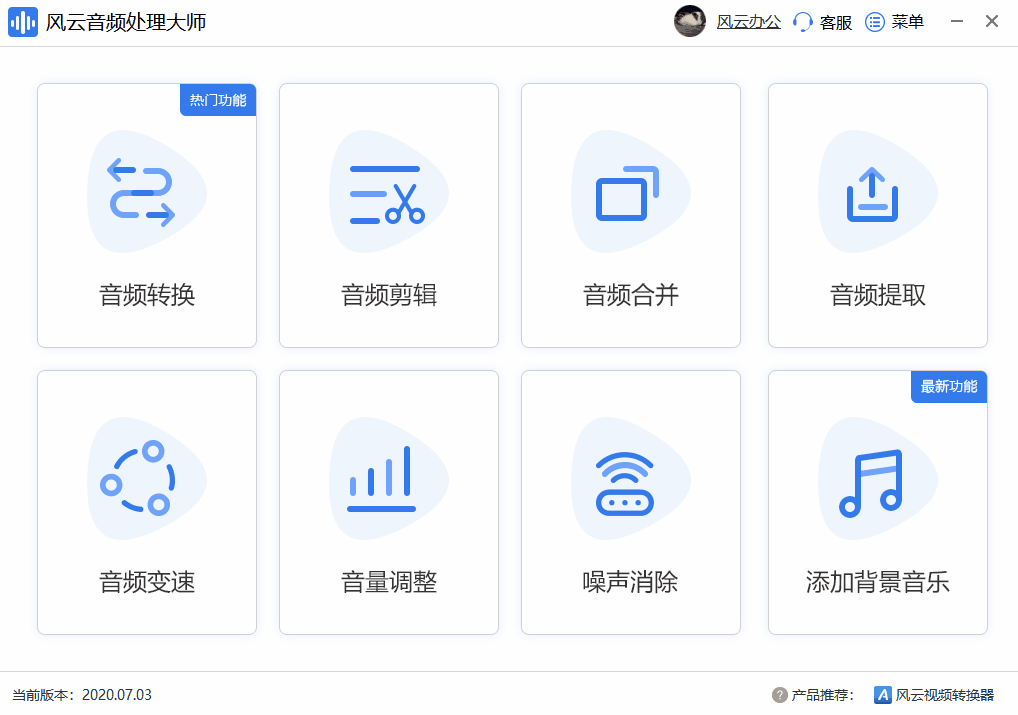Minimize the application window
This screenshot has width=1018, height=715.
[956, 21]
